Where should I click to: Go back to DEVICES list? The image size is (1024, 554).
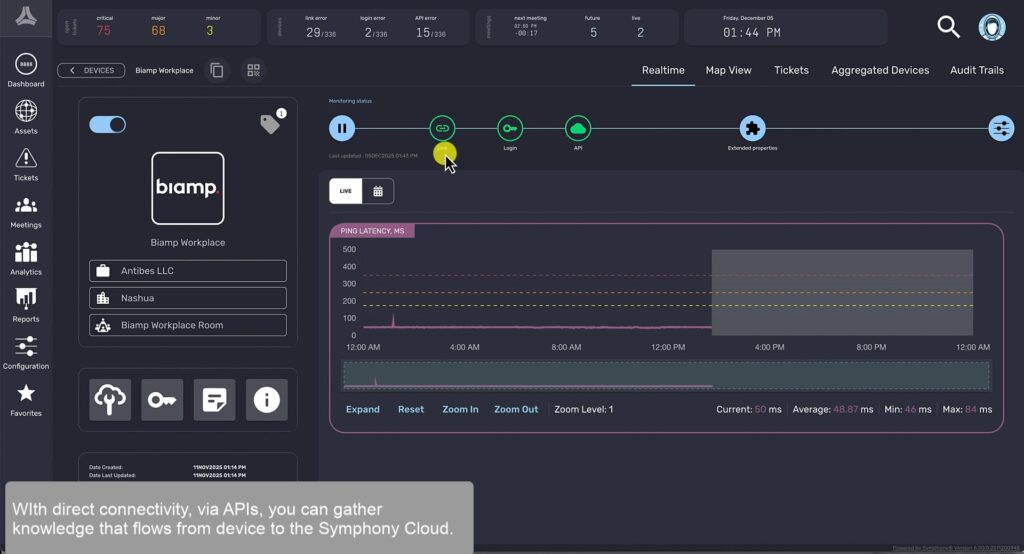tap(91, 70)
